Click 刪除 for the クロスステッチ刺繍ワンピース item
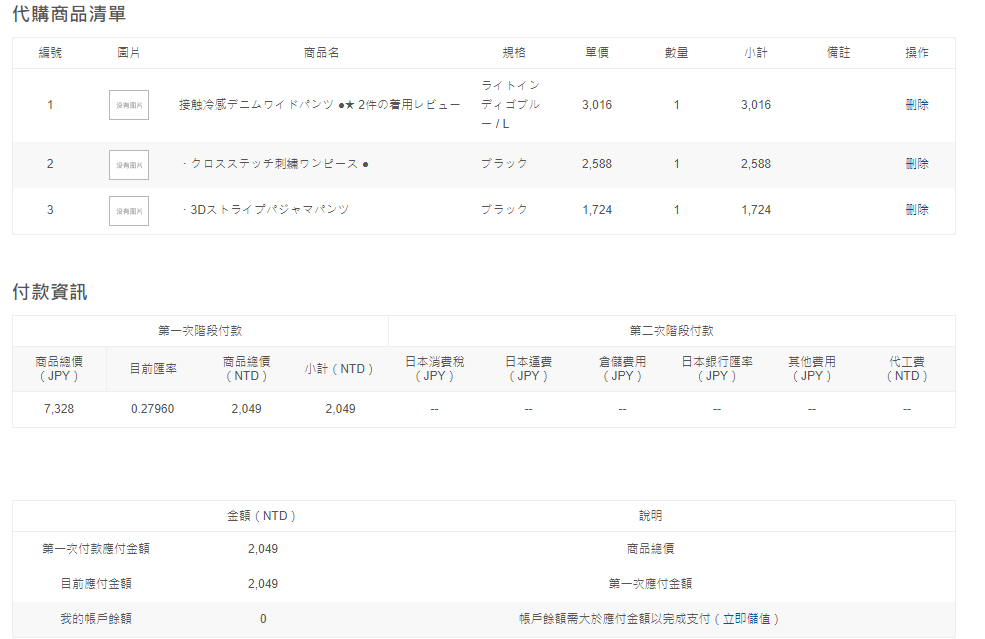Image resolution: width=985 pixels, height=639 pixels. click(x=919, y=163)
